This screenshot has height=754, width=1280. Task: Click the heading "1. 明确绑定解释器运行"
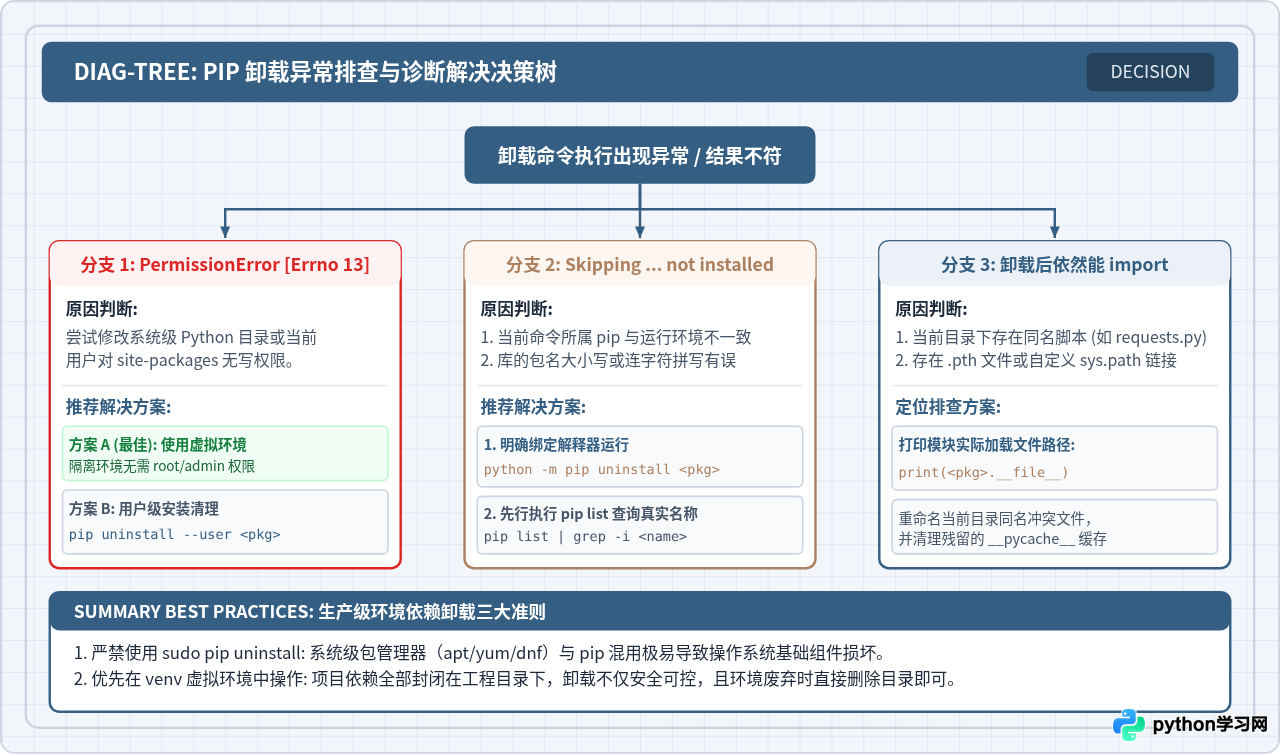coord(557,445)
